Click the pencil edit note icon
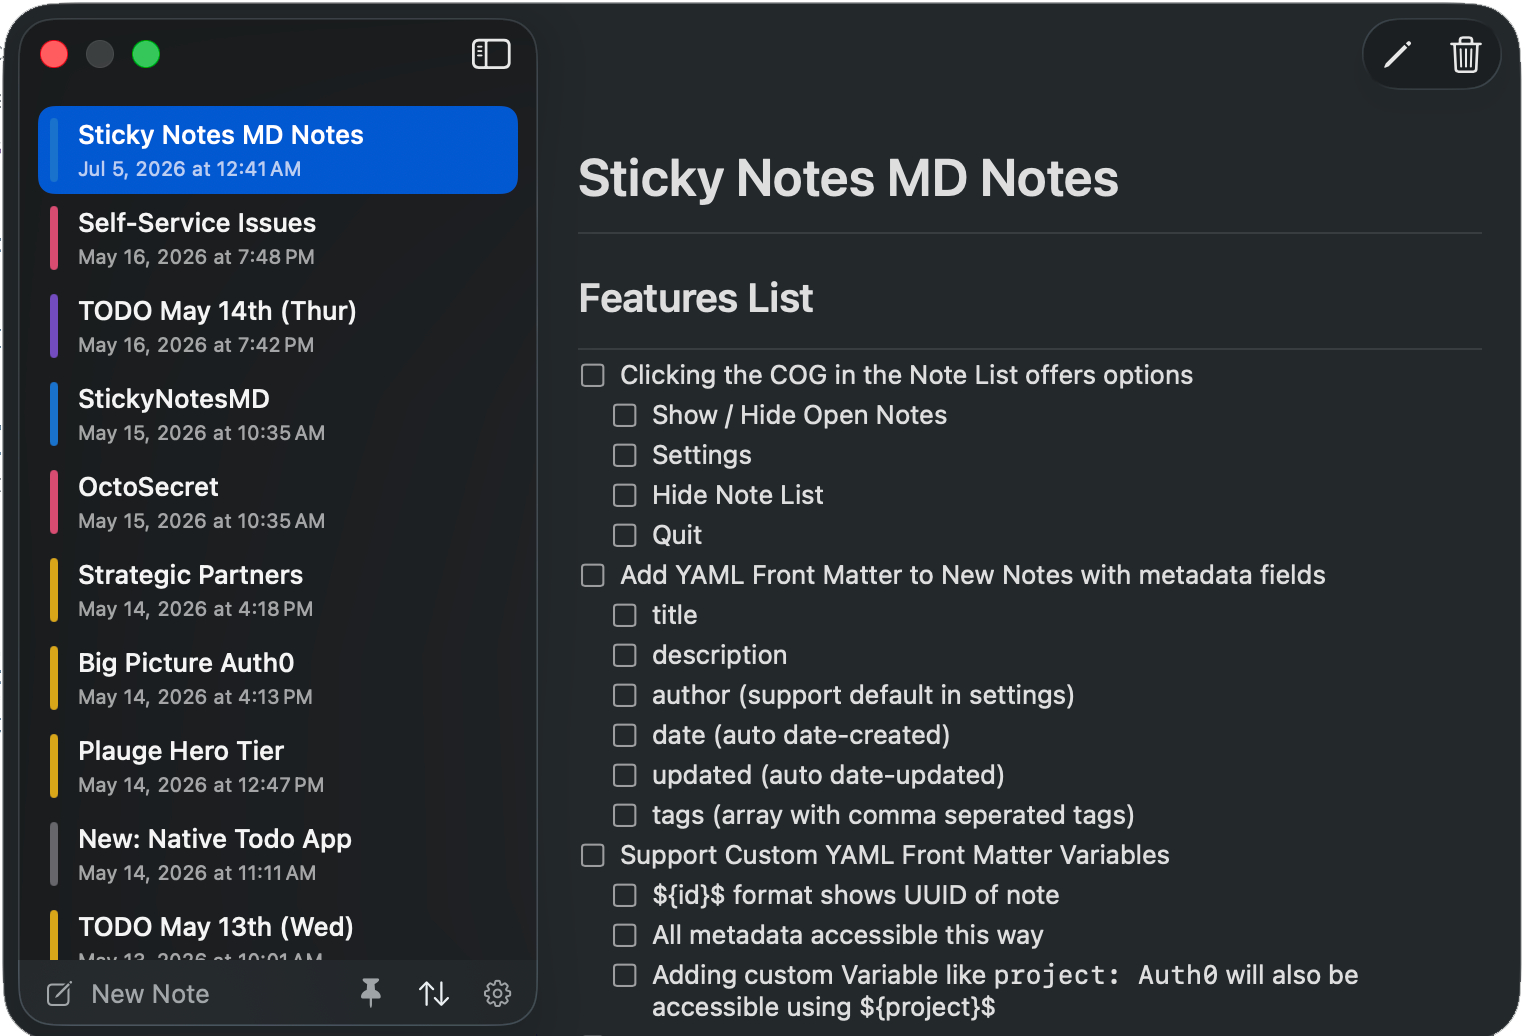This screenshot has height=1036, width=1526. click(1397, 54)
